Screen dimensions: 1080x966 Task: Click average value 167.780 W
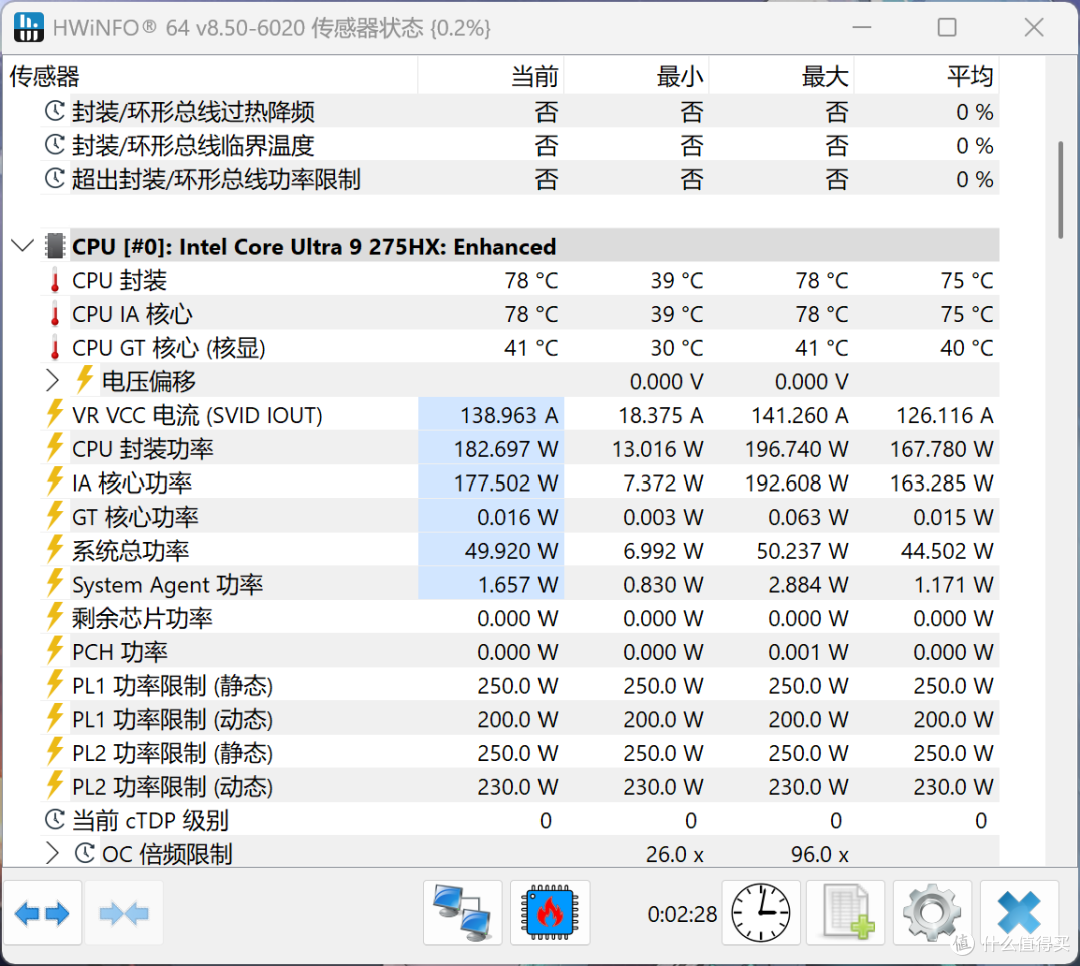[942, 449]
